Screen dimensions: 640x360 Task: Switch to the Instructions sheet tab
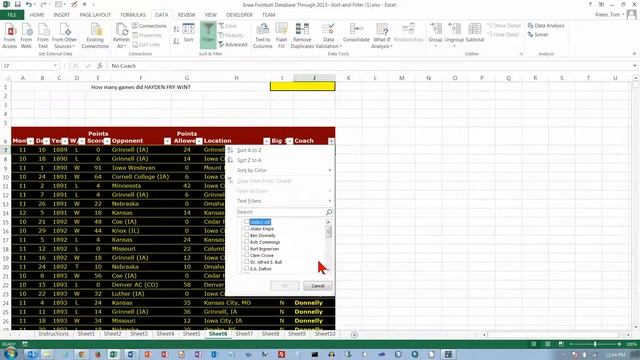[x=53, y=334]
